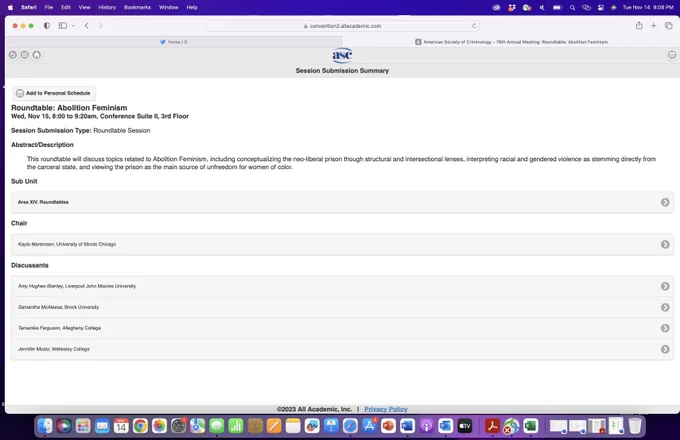Open chair Kayla Martensen's details
The width and height of the screenshot is (680, 440).
pyautogui.click(x=342, y=244)
